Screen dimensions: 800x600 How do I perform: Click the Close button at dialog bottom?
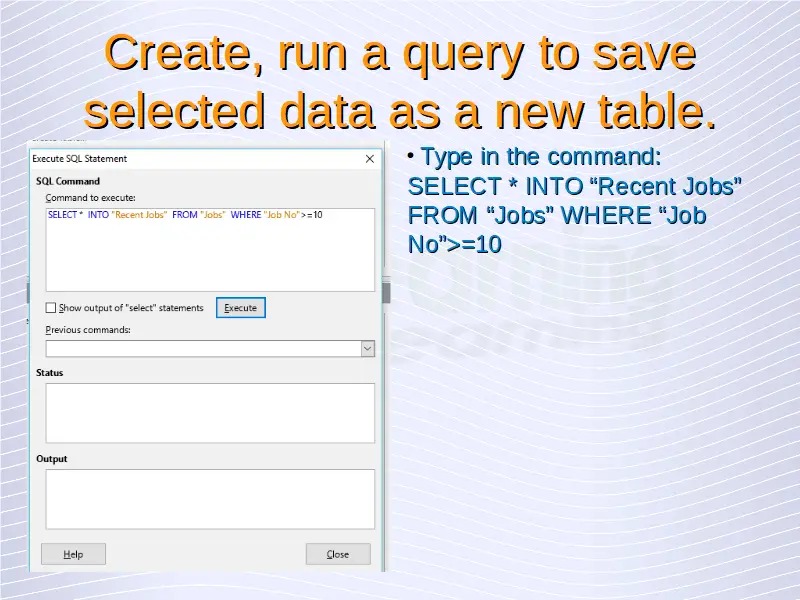click(x=338, y=554)
